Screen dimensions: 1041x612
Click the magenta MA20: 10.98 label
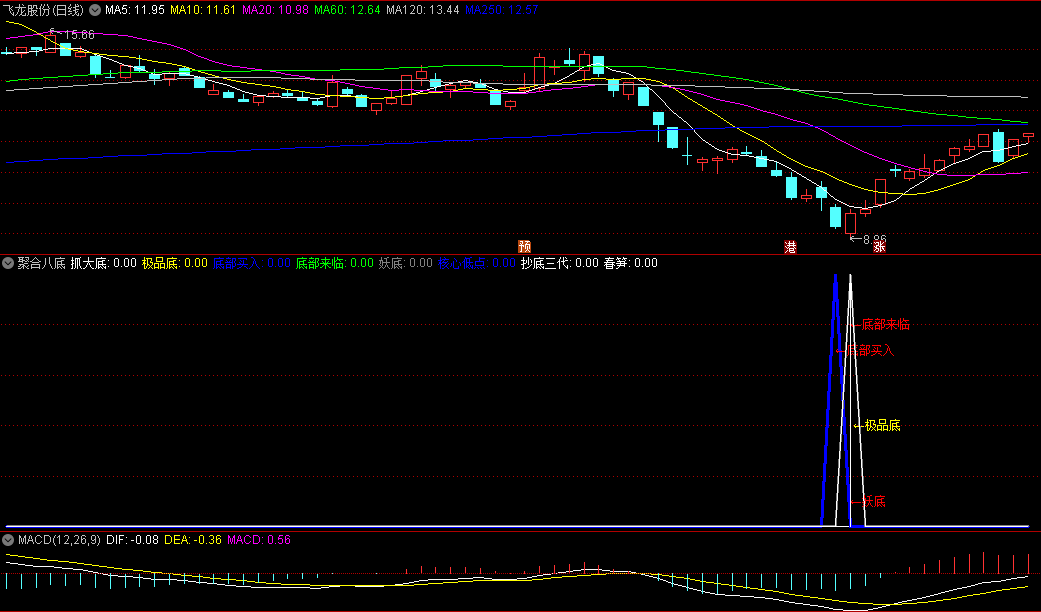pyautogui.click(x=275, y=10)
